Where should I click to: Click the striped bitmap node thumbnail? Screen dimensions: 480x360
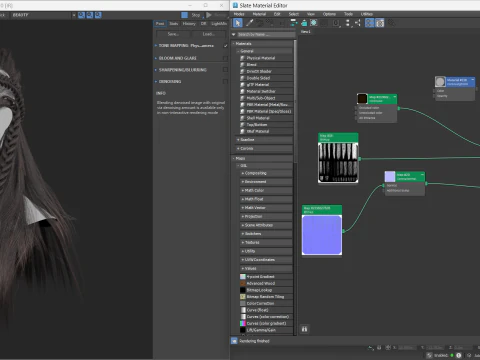point(338,163)
